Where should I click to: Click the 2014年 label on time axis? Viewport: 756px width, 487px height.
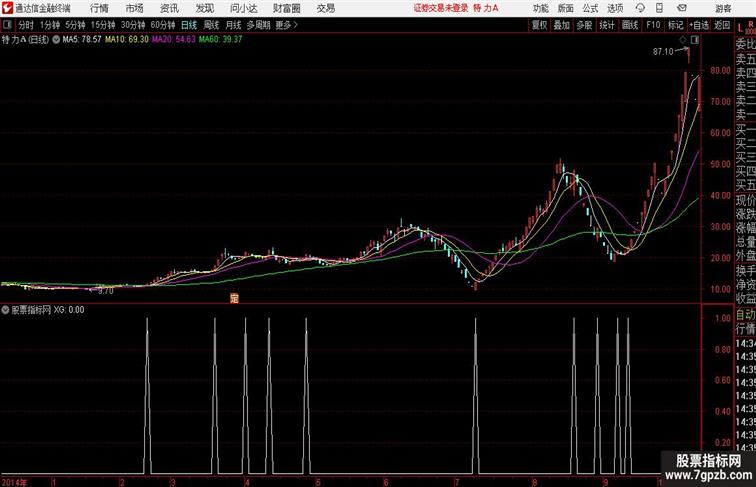point(14,483)
